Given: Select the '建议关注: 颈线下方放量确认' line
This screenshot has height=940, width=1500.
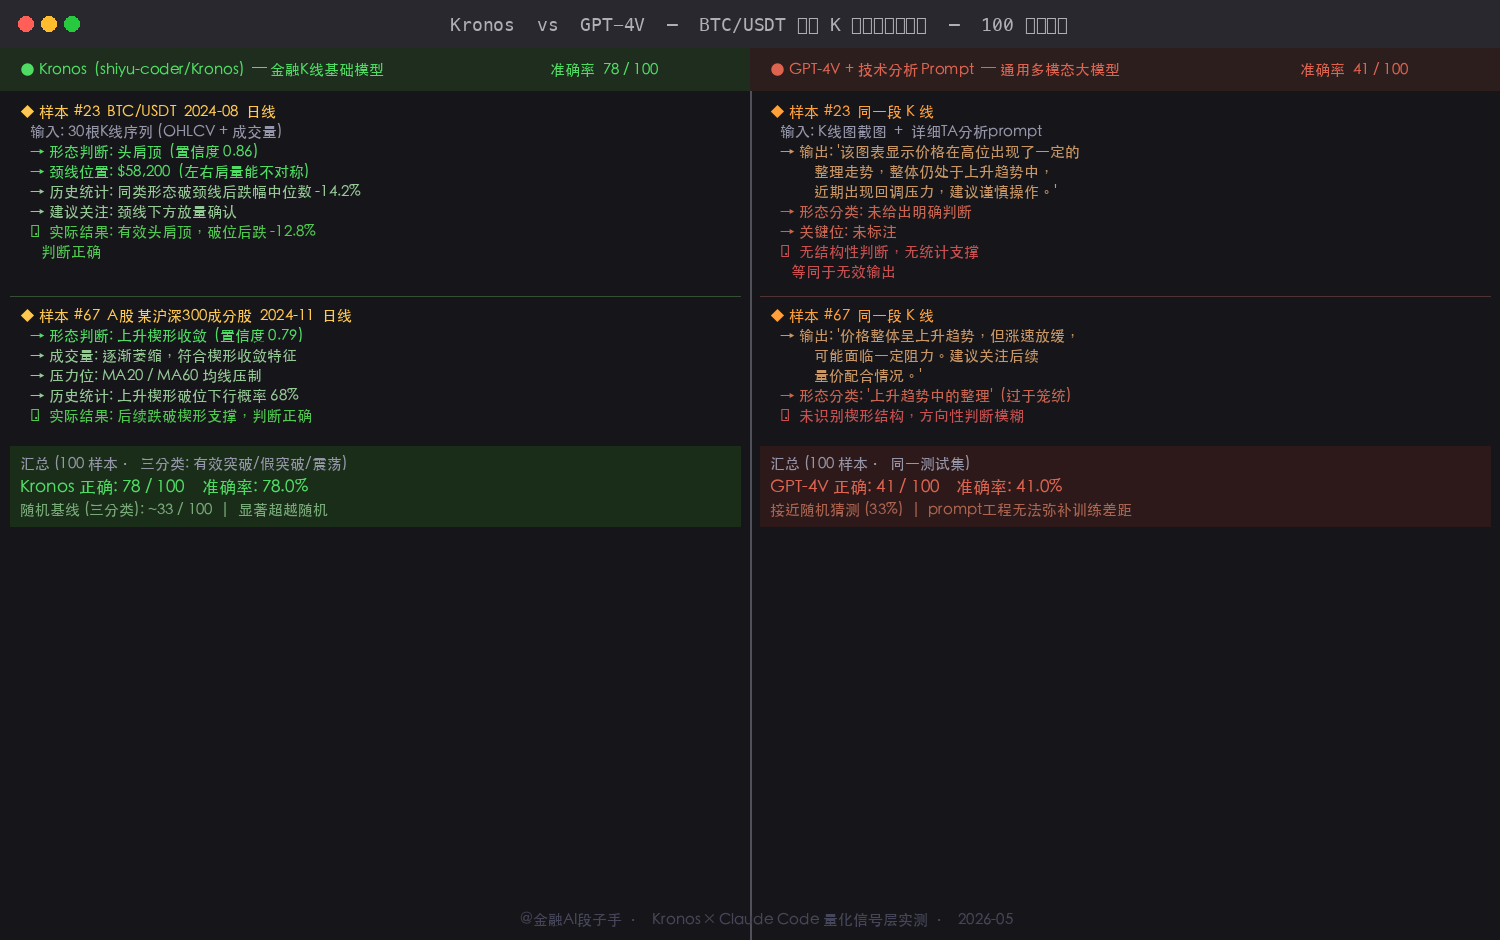Looking at the screenshot, I should tap(133, 211).
